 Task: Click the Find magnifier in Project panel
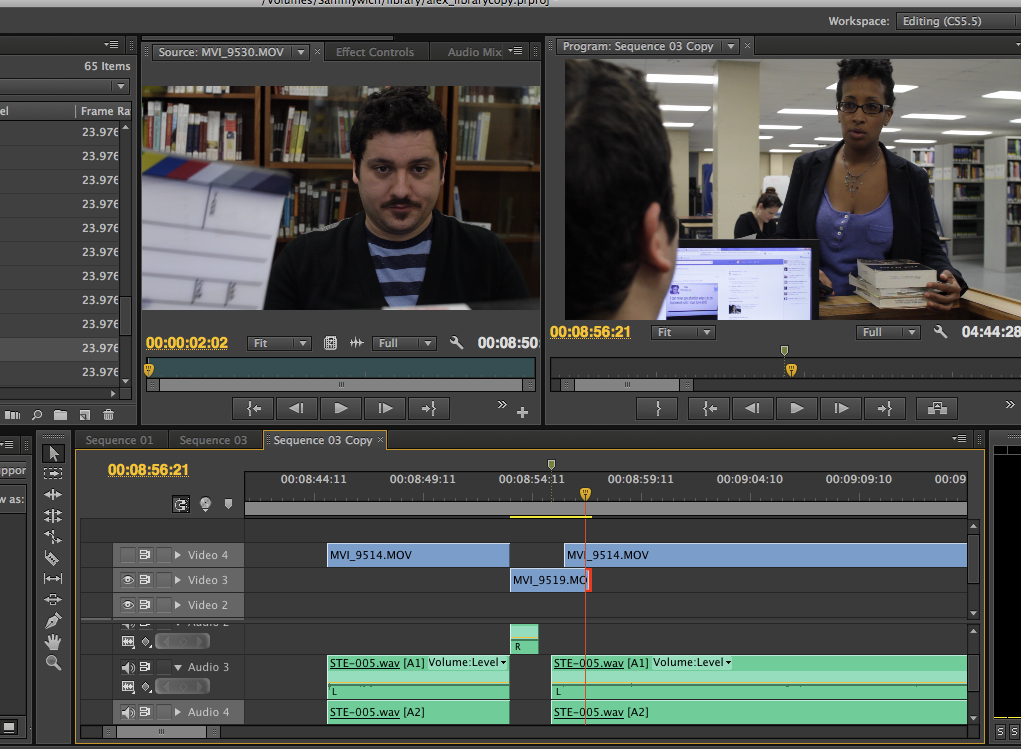point(37,415)
